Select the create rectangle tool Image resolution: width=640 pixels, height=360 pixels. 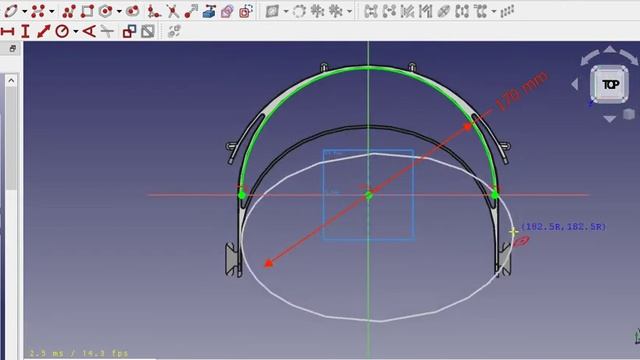(87, 11)
